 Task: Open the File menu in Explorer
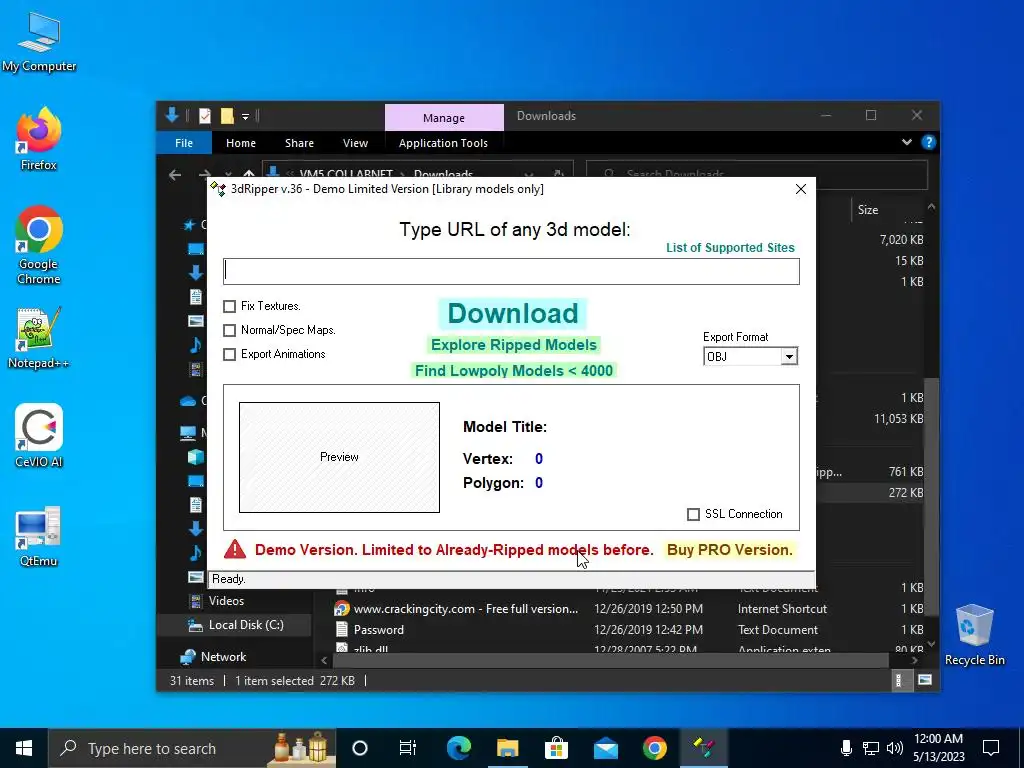click(184, 142)
